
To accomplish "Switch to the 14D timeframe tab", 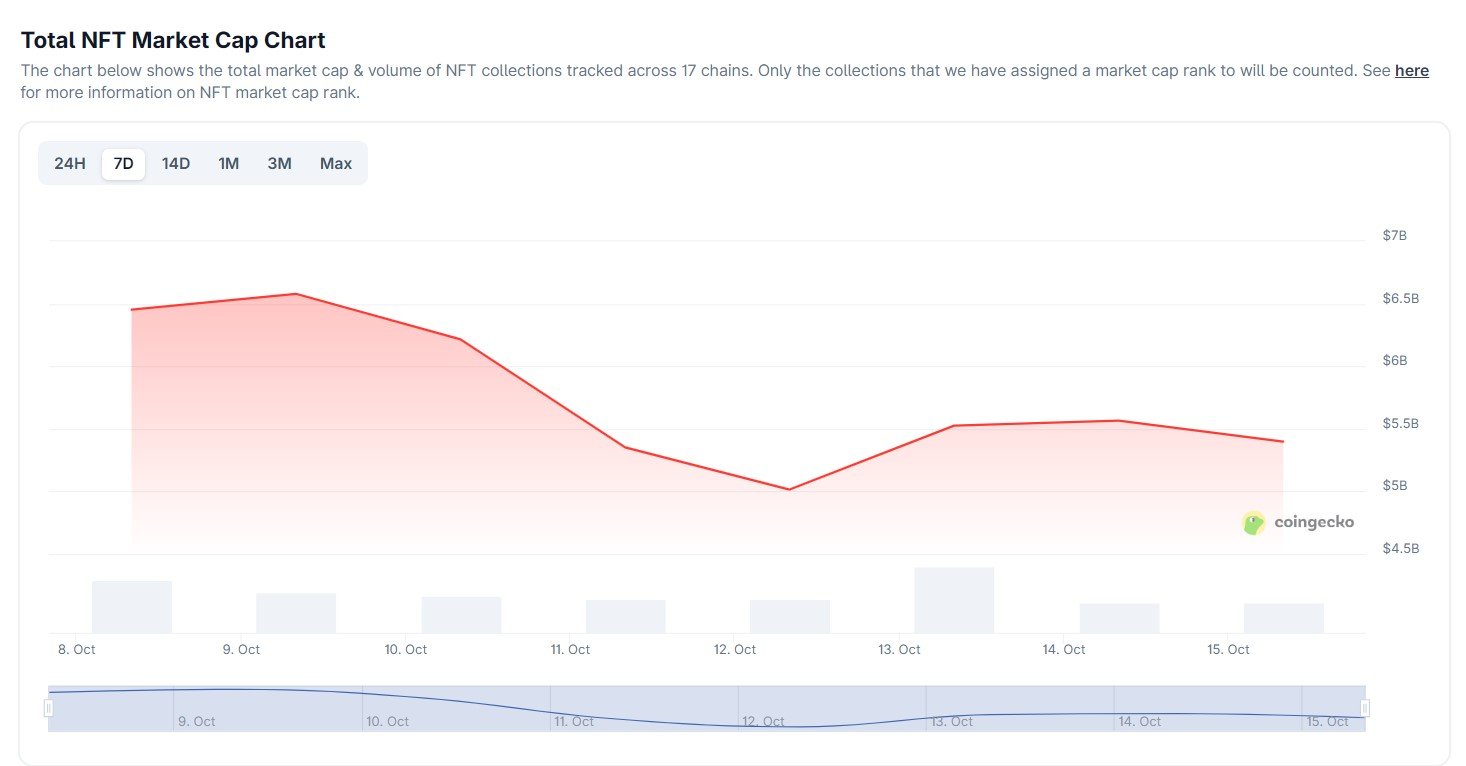I will pyautogui.click(x=175, y=163).
